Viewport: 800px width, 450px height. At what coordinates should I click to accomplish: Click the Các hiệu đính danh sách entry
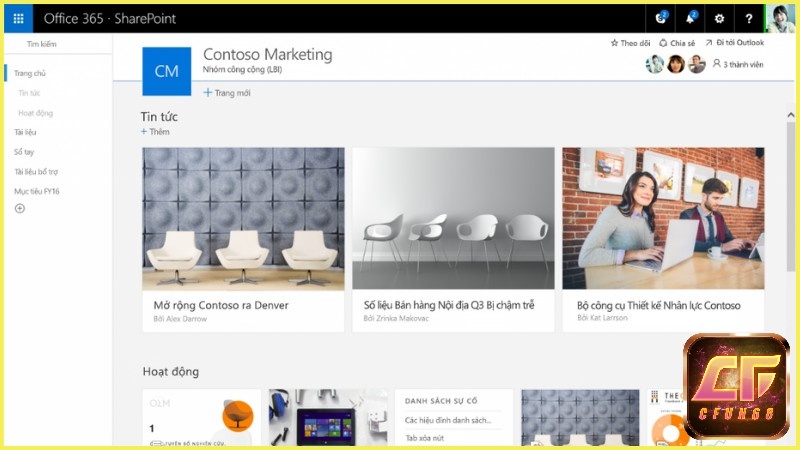(448, 420)
